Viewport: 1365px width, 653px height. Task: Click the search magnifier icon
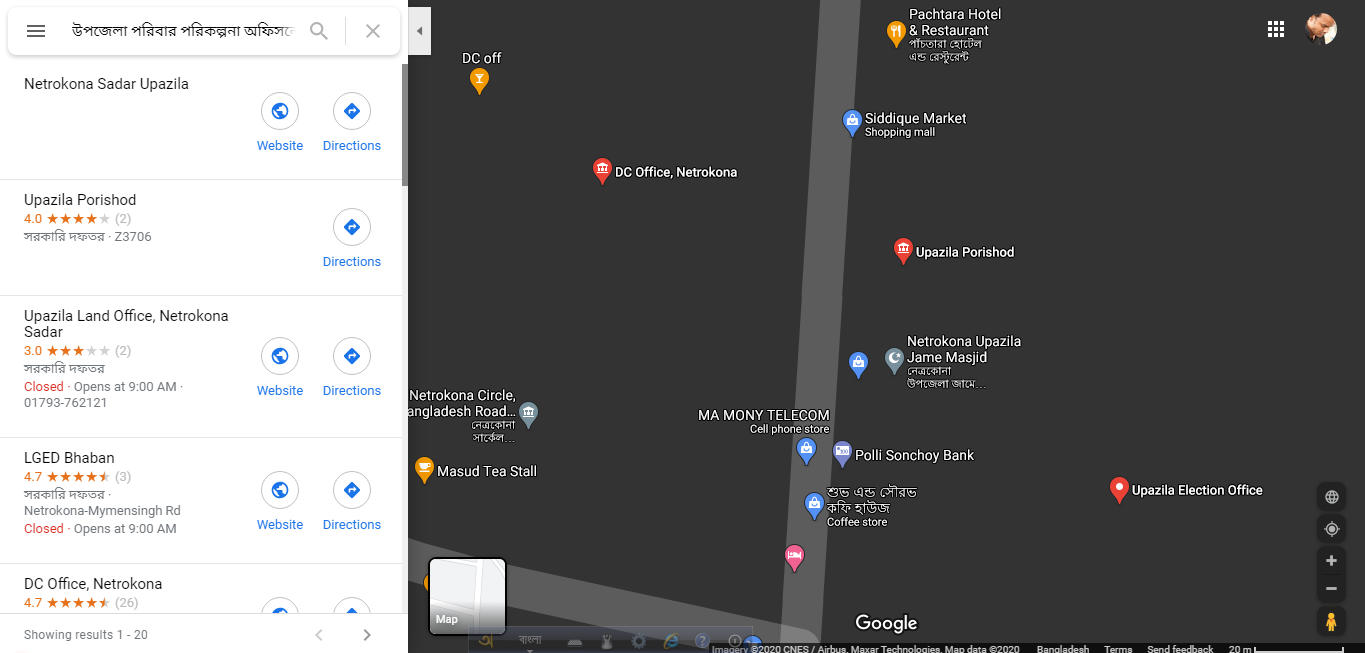click(x=319, y=31)
